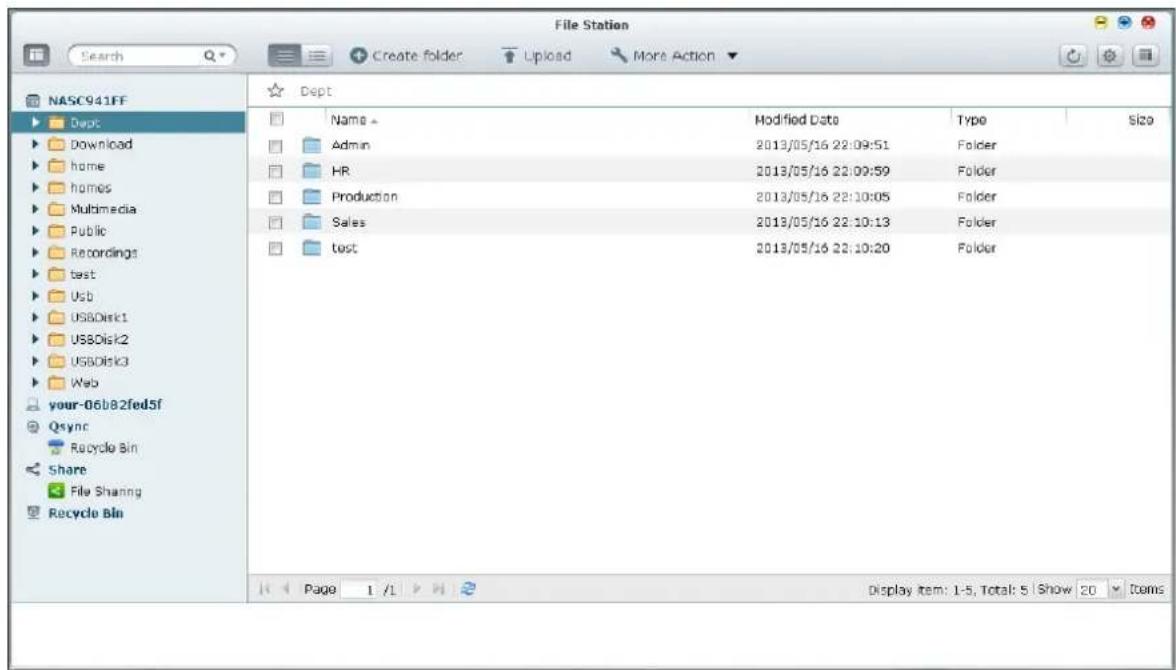Sort by Type column header
Viewport: 1176px width, 670px height.
(971, 120)
